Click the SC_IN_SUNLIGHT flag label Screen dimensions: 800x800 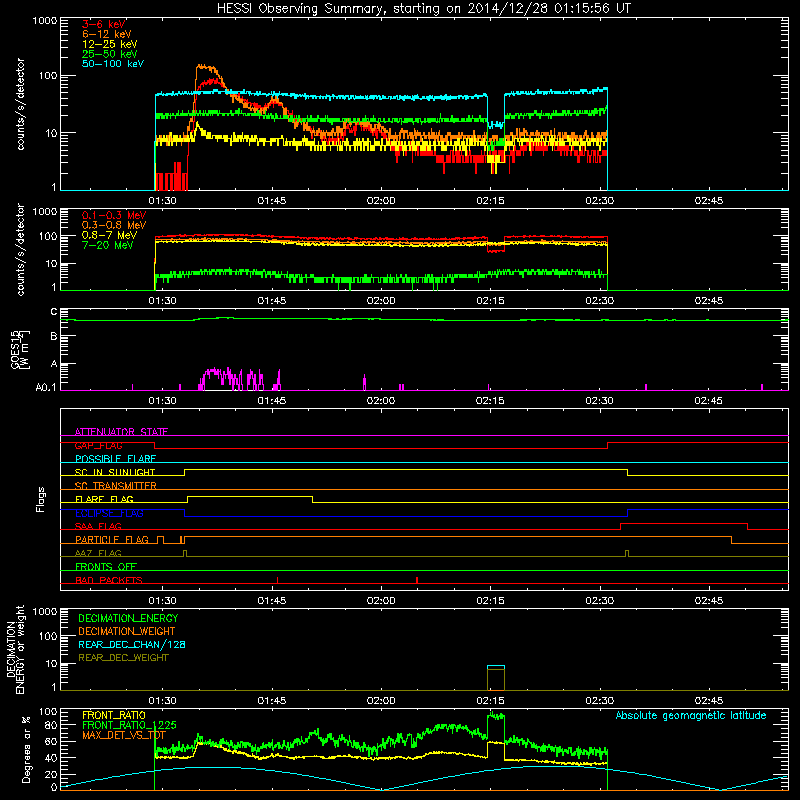pos(115,472)
